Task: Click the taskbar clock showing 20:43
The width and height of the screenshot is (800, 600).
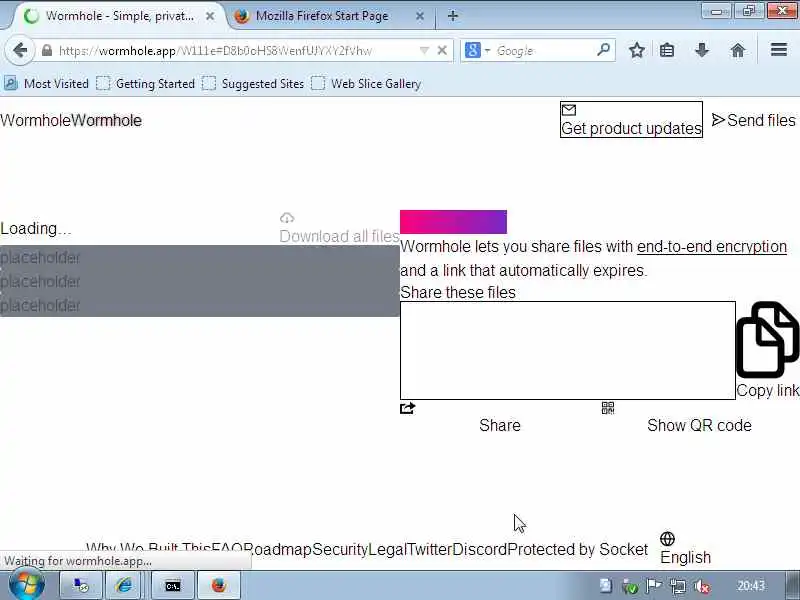Action: point(751,586)
